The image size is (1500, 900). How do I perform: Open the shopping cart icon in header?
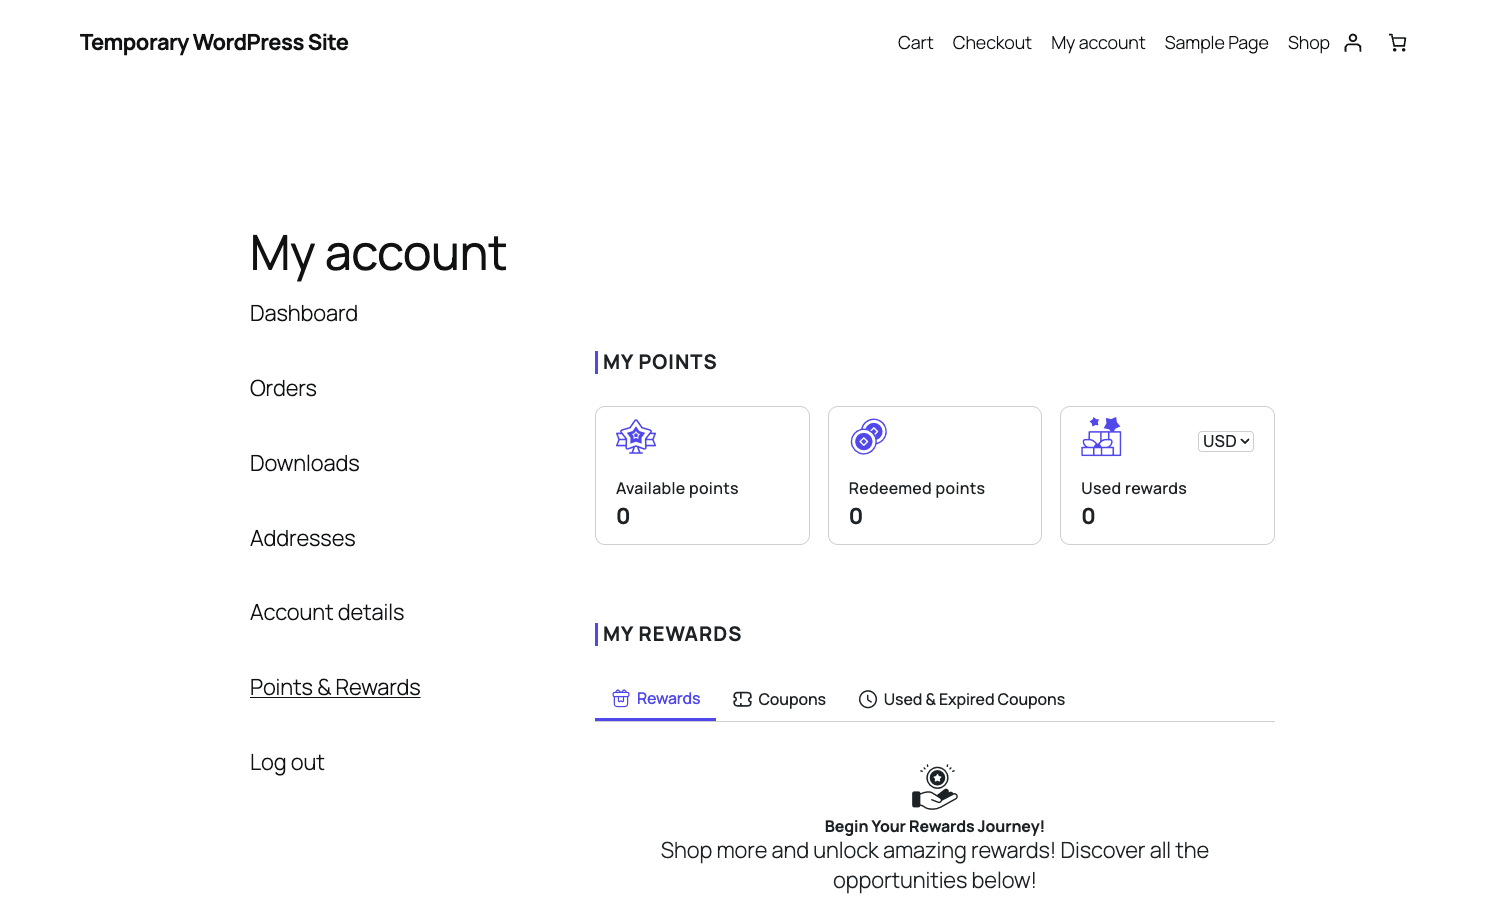click(x=1398, y=42)
